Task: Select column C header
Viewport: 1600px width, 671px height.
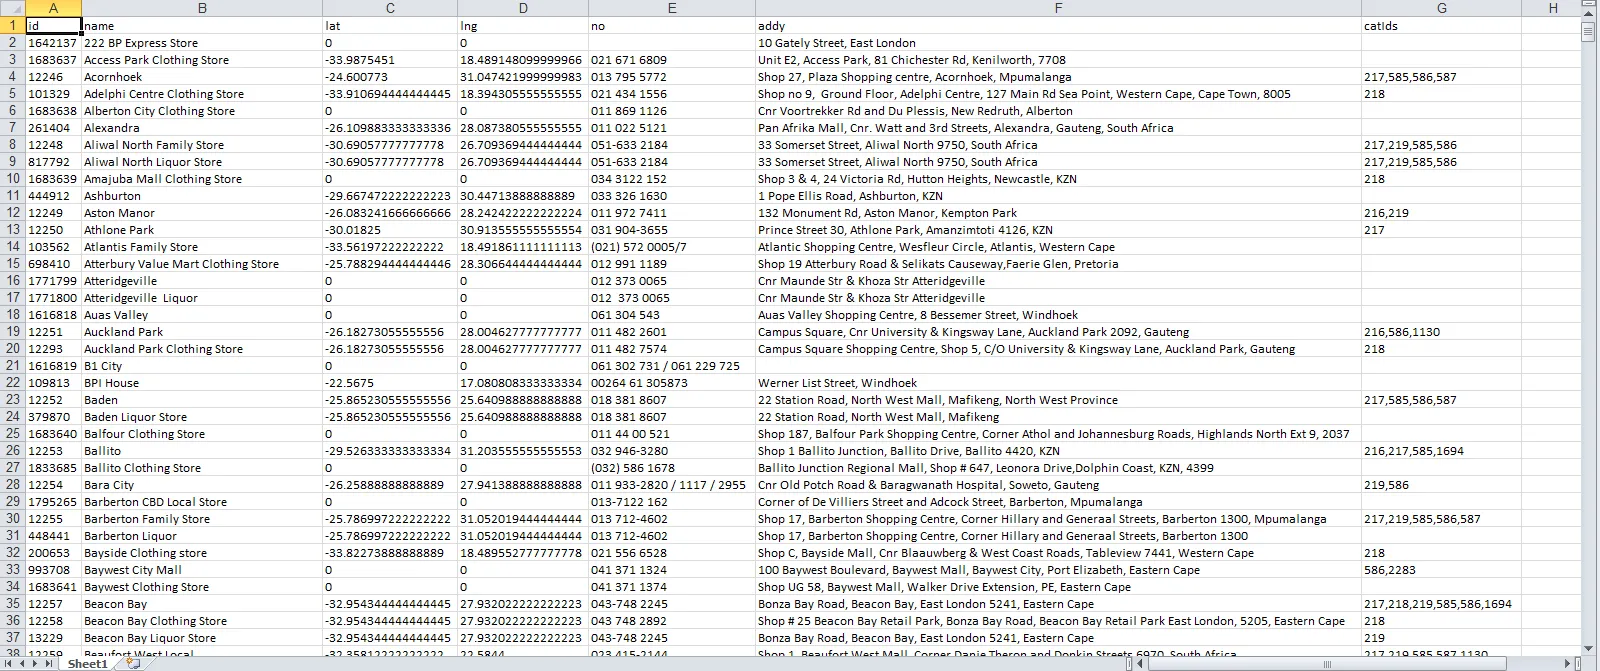Action: point(390,8)
